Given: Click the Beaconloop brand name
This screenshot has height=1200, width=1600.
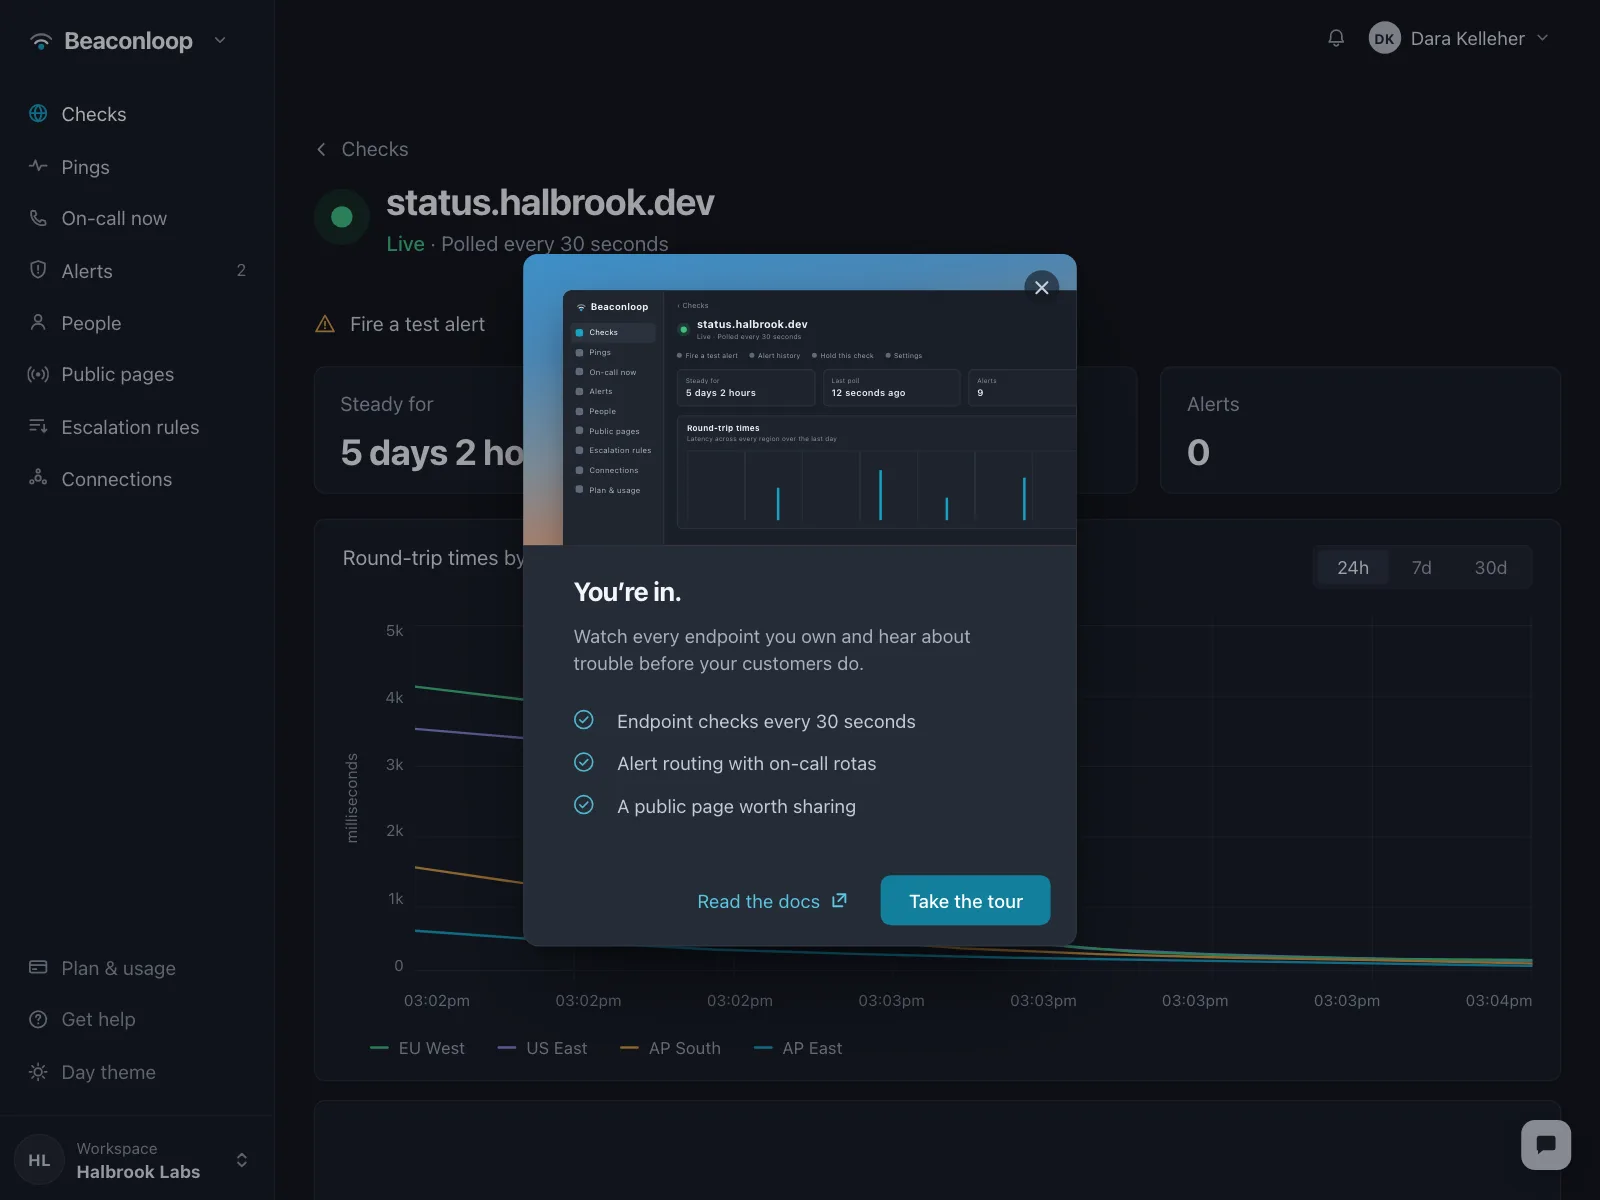Looking at the screenshot, I should 128,41.
